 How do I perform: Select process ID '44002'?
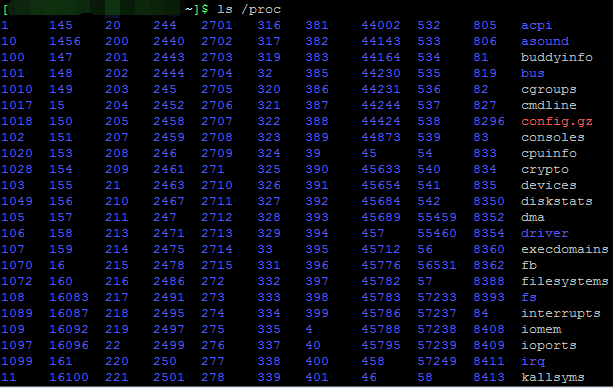click(381, 25)
